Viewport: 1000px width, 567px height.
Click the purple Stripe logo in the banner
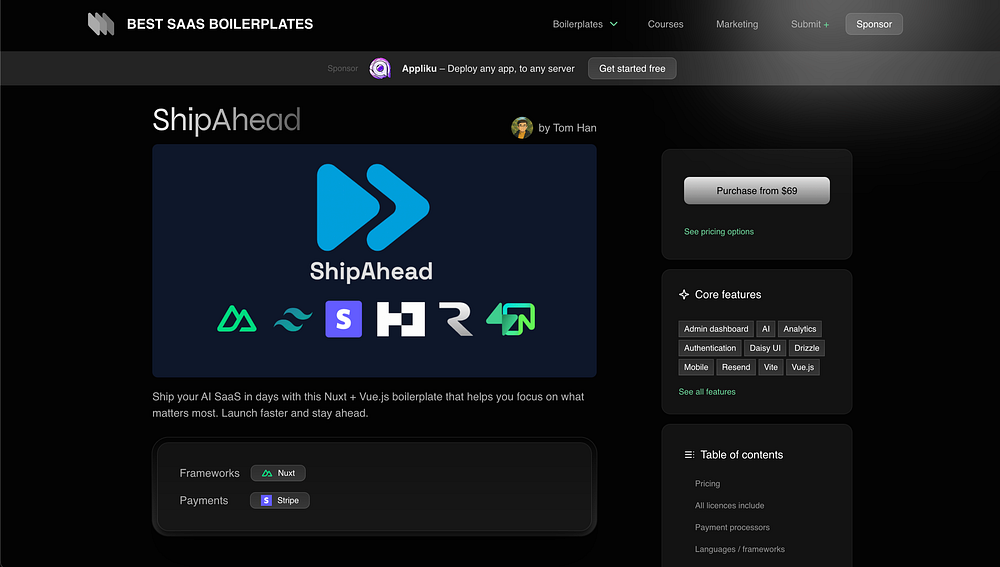[343, 319]
